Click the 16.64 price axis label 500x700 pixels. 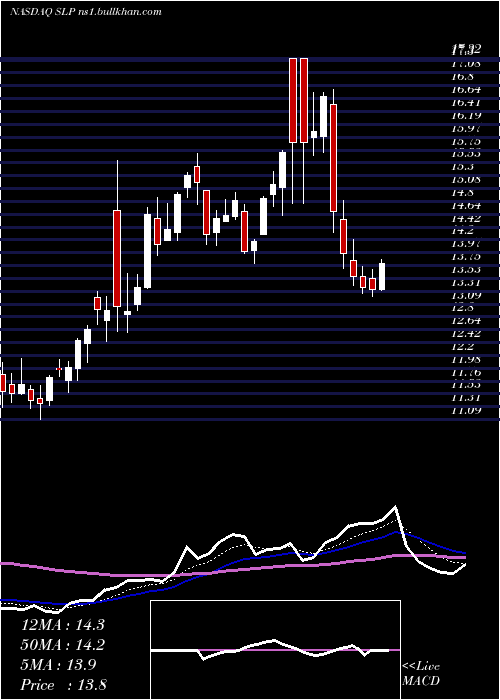(x=466, y=90)
